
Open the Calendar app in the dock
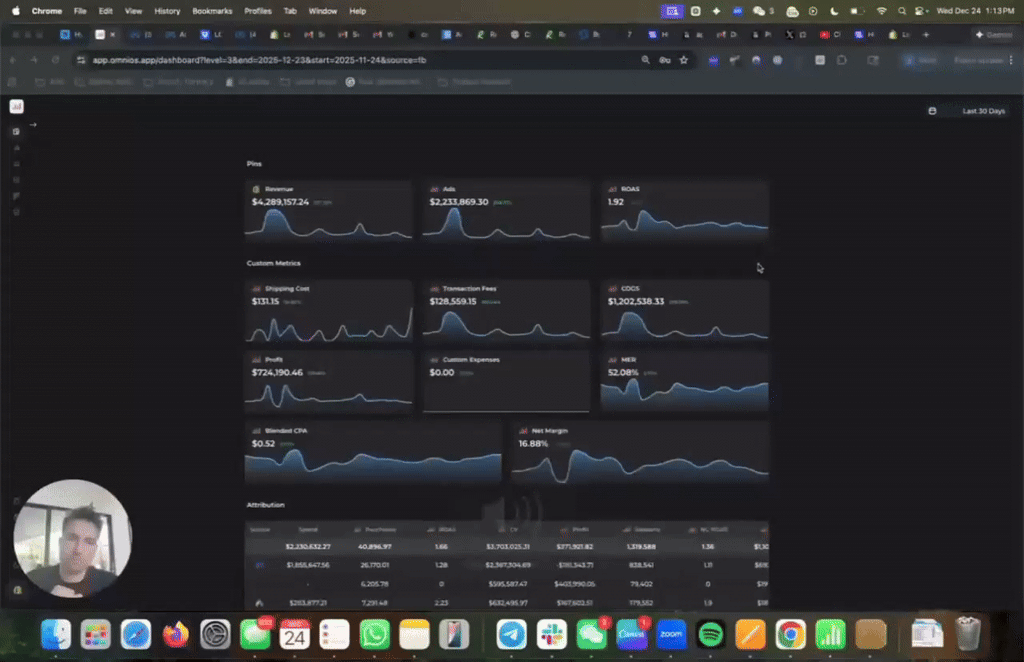295,635
